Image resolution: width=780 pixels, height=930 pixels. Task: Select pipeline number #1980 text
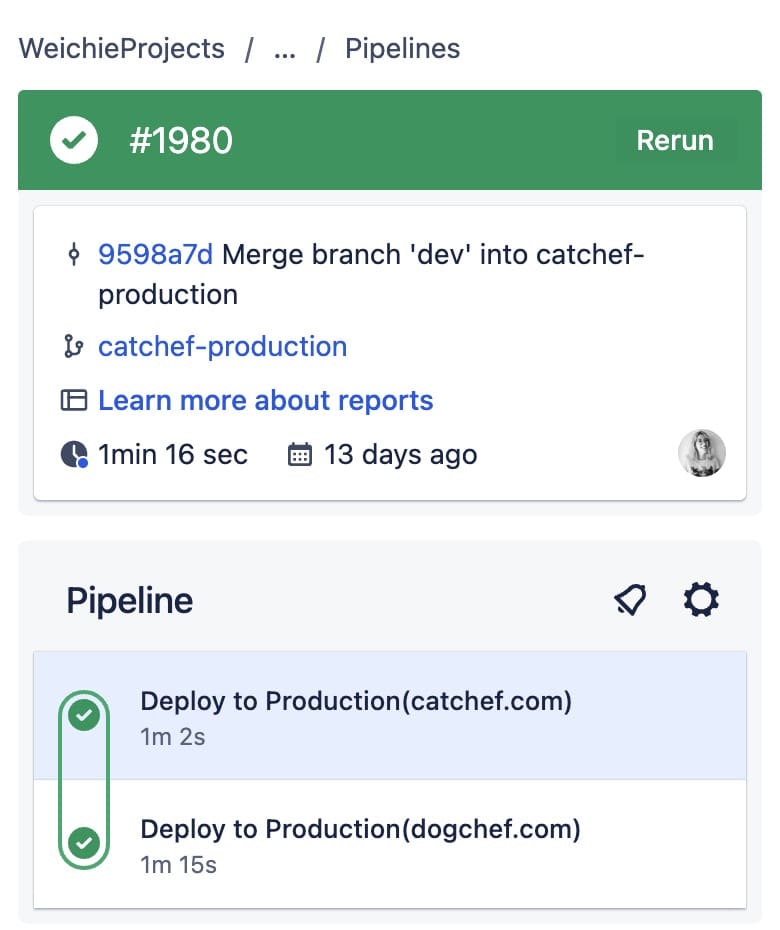pyautogui.click(x=181, y=141)
